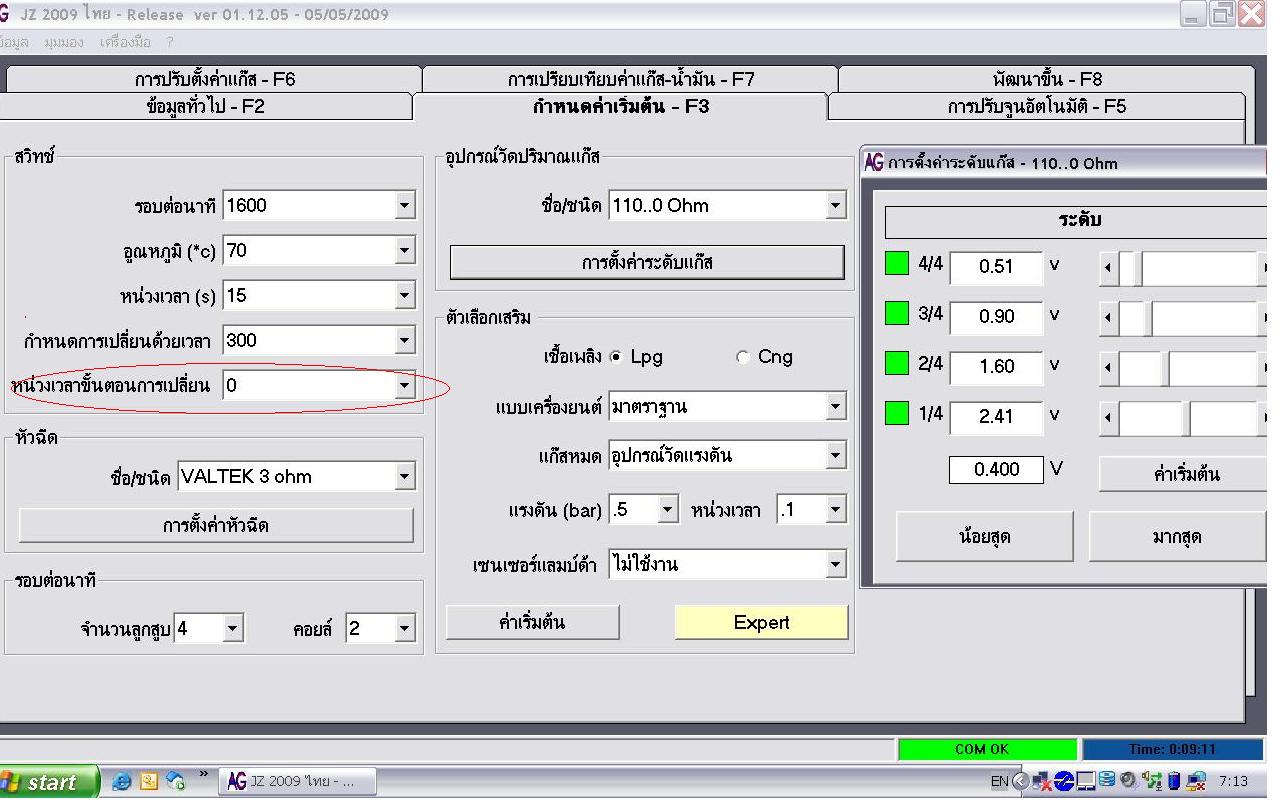The width and height of the screenshot is (1280, 800).
Task: Click the 0.400 V input field
Action: [996, 470]
